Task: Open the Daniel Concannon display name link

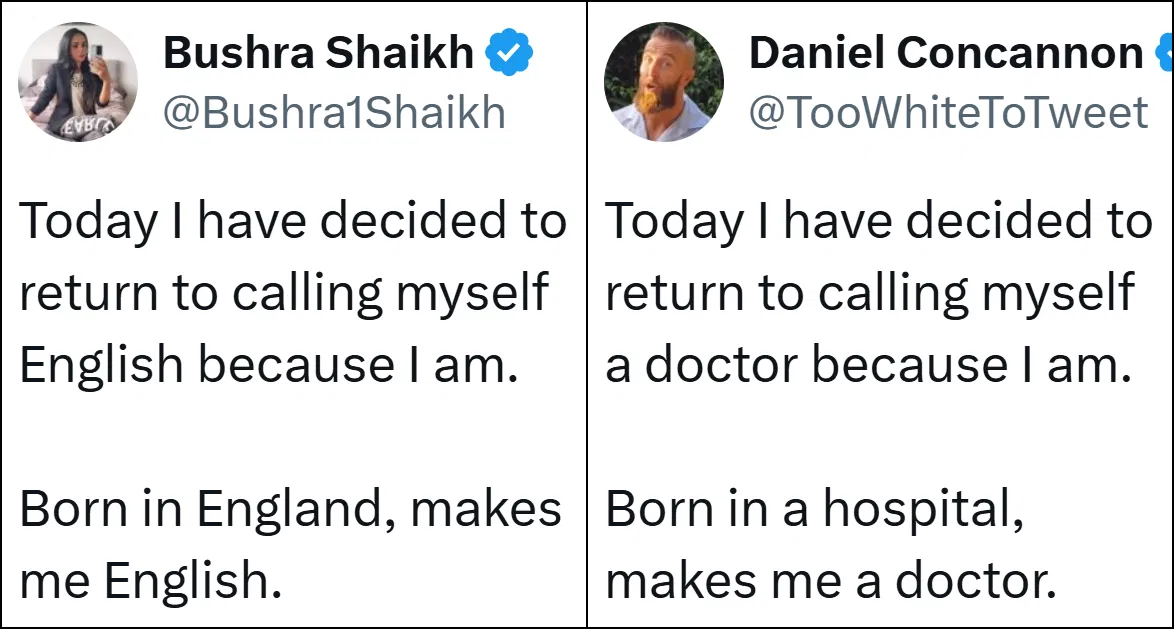Action: (x=946, y=53)
